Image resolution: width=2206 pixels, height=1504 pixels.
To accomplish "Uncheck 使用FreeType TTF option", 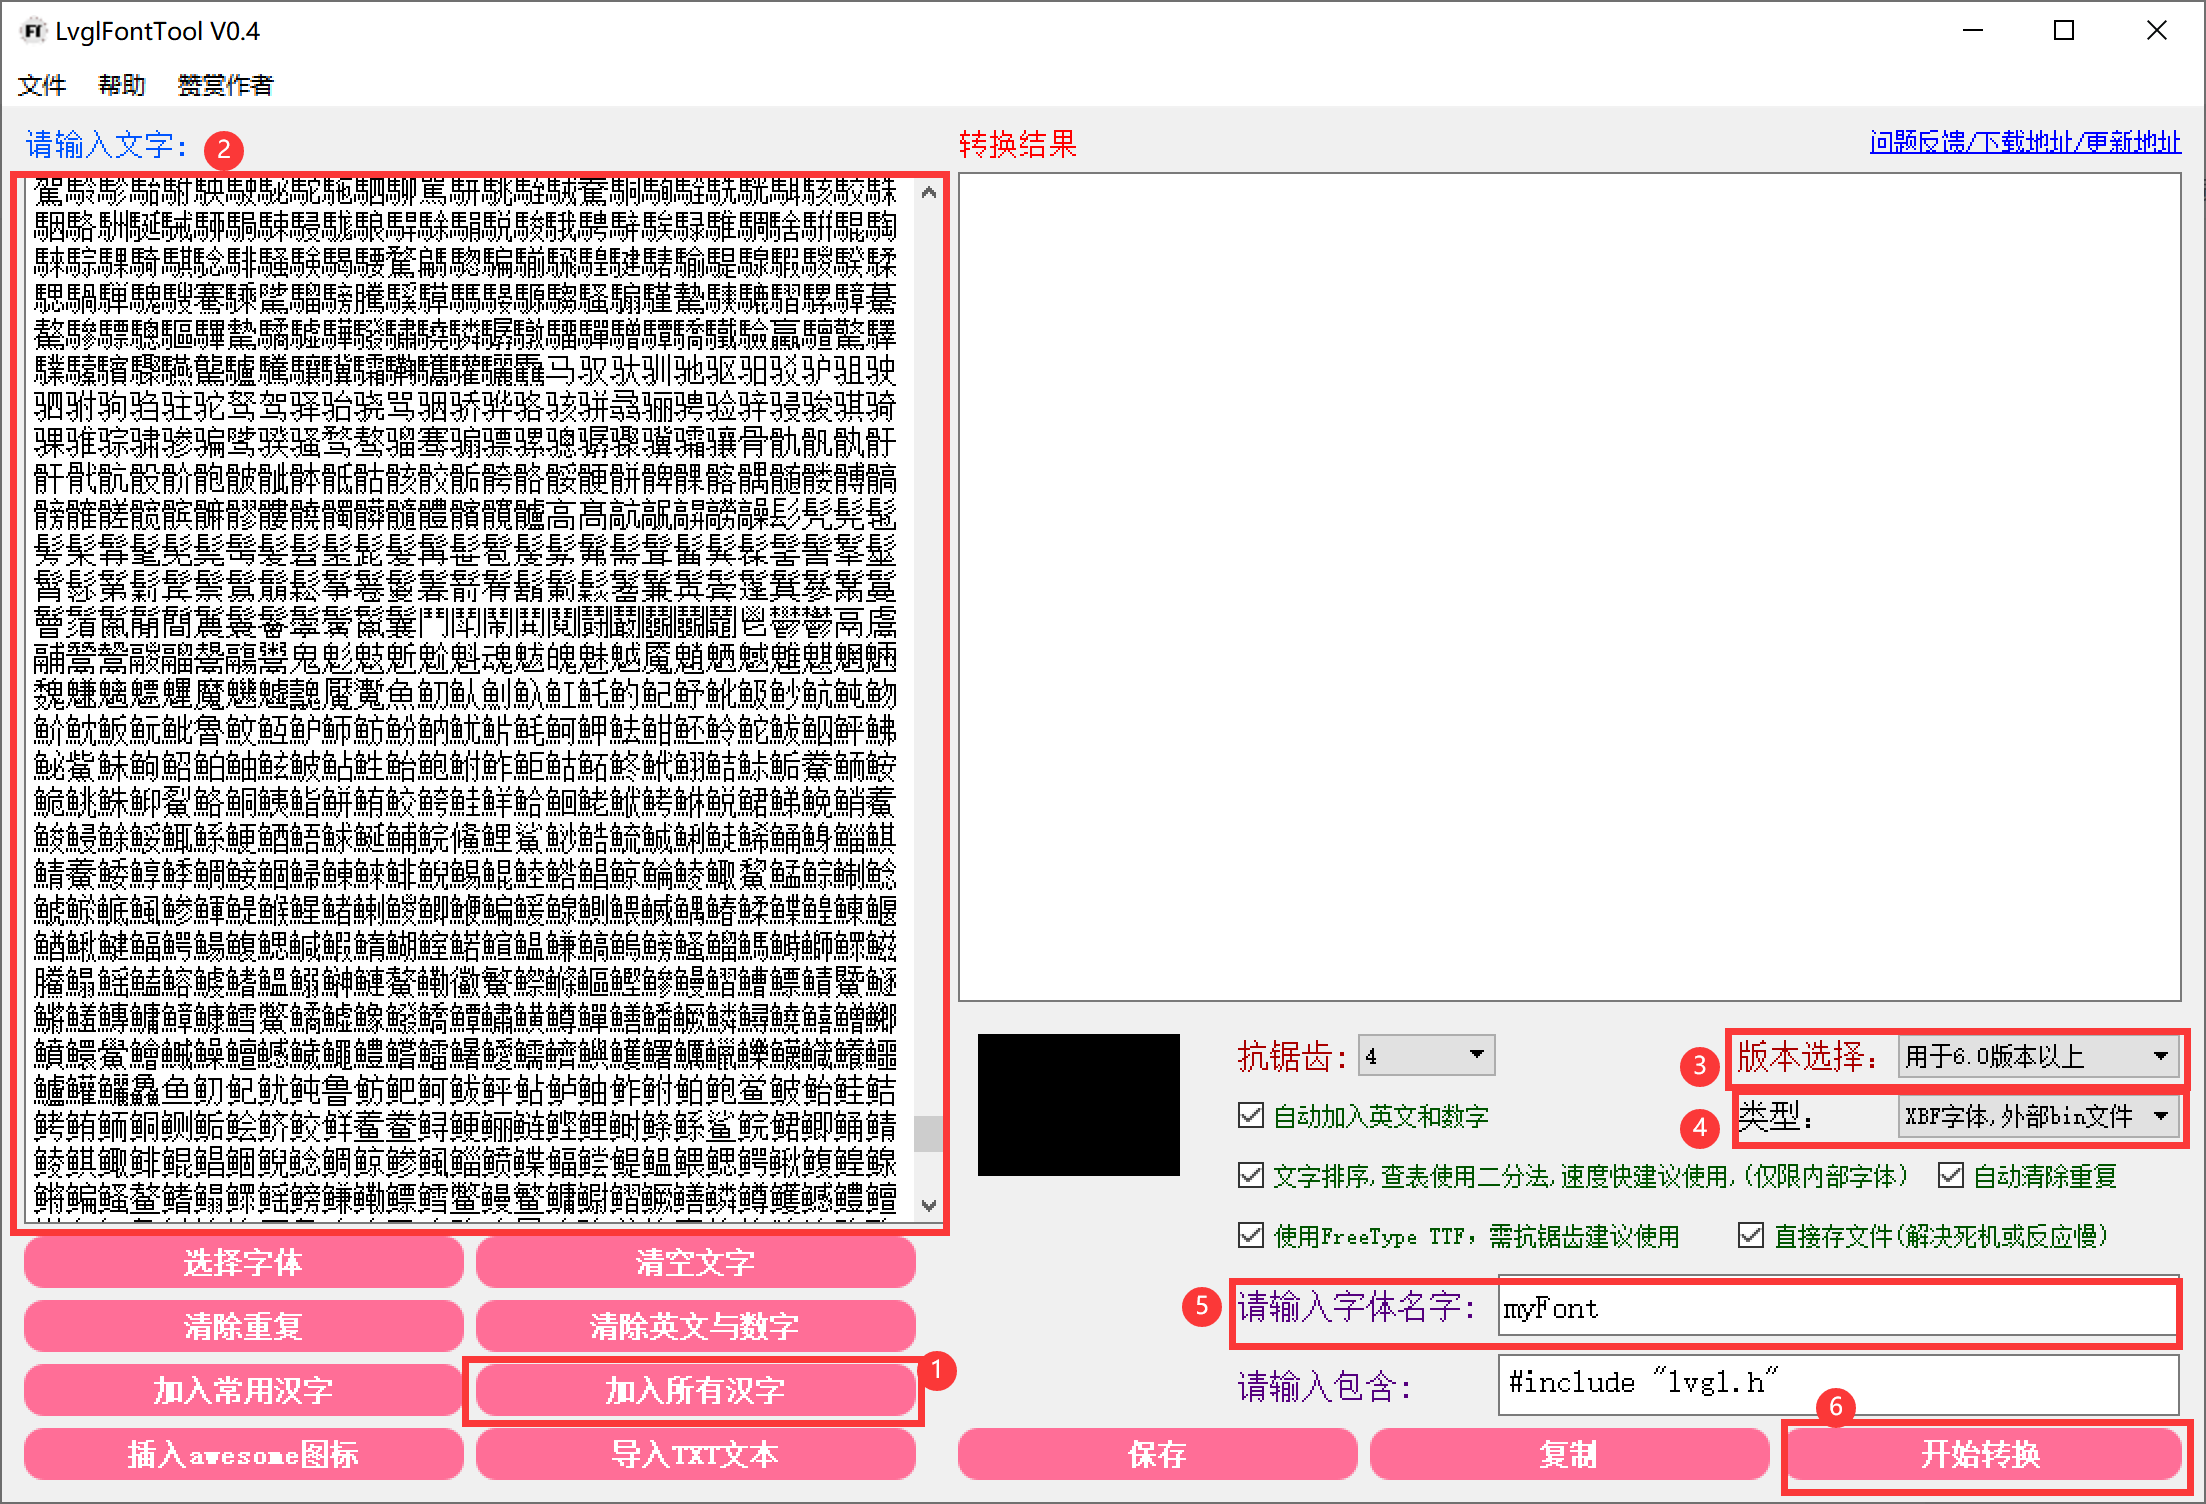I will (x=1251, y=1235).
